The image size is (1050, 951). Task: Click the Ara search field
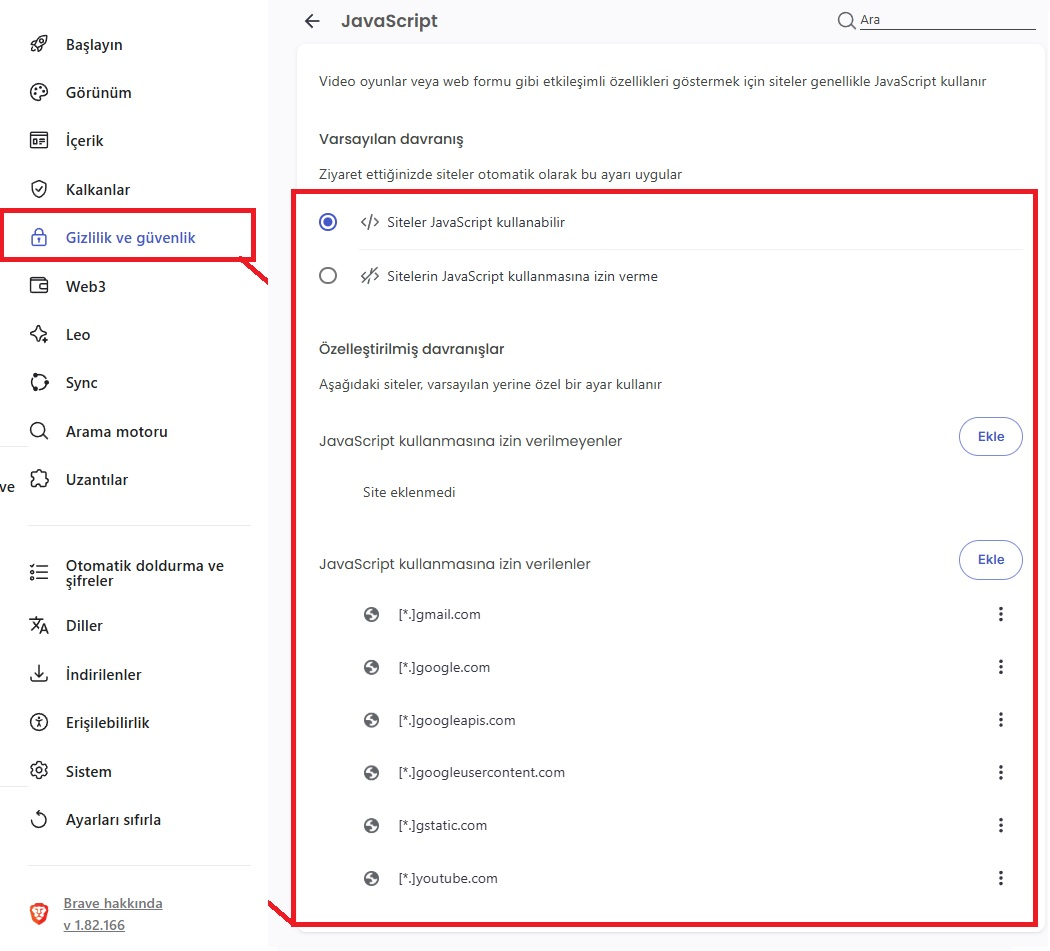(947, 20)
